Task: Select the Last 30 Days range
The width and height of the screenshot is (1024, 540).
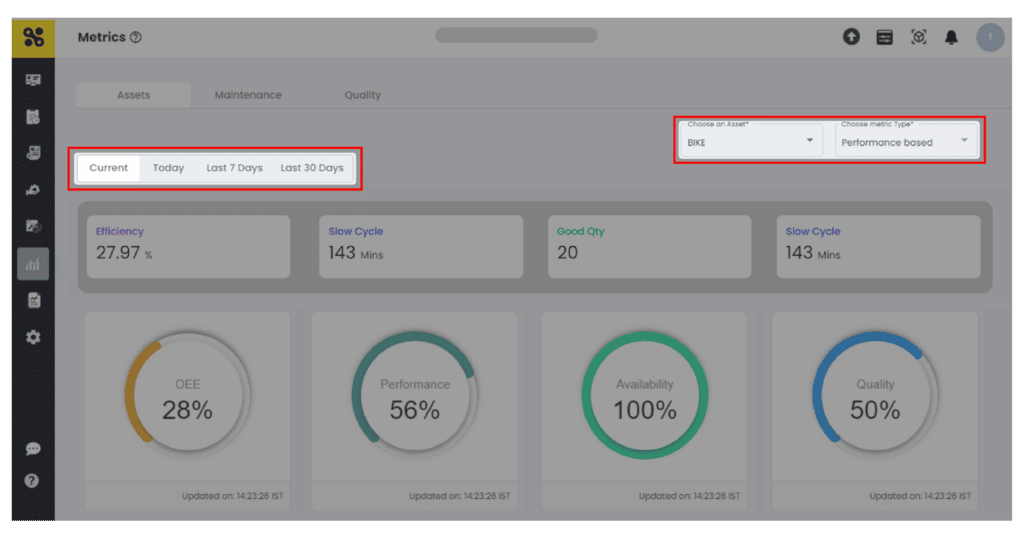Action: [312, 168]
